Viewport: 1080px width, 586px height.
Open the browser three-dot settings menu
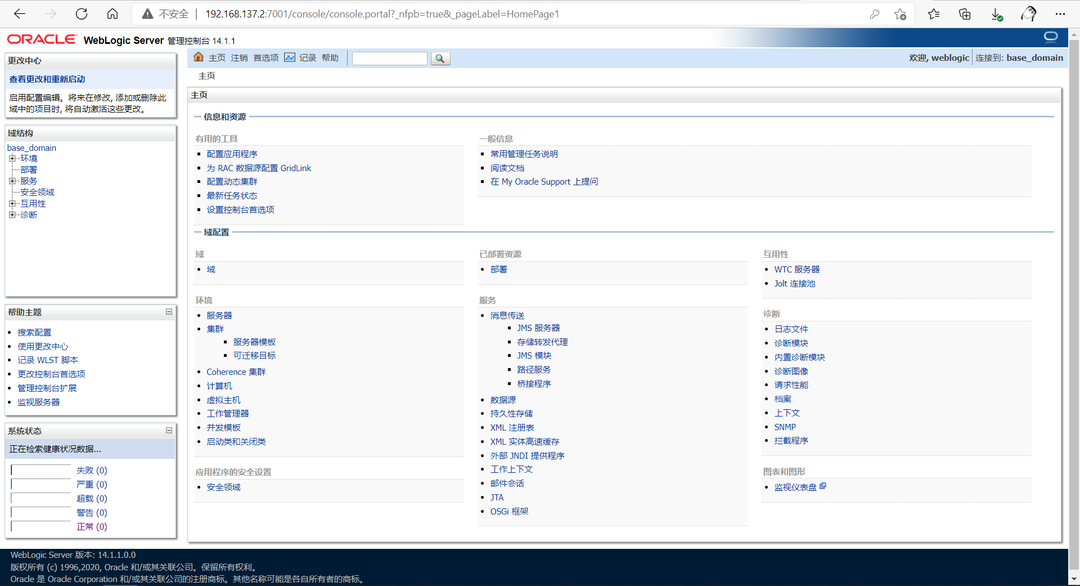(1060, 14)
